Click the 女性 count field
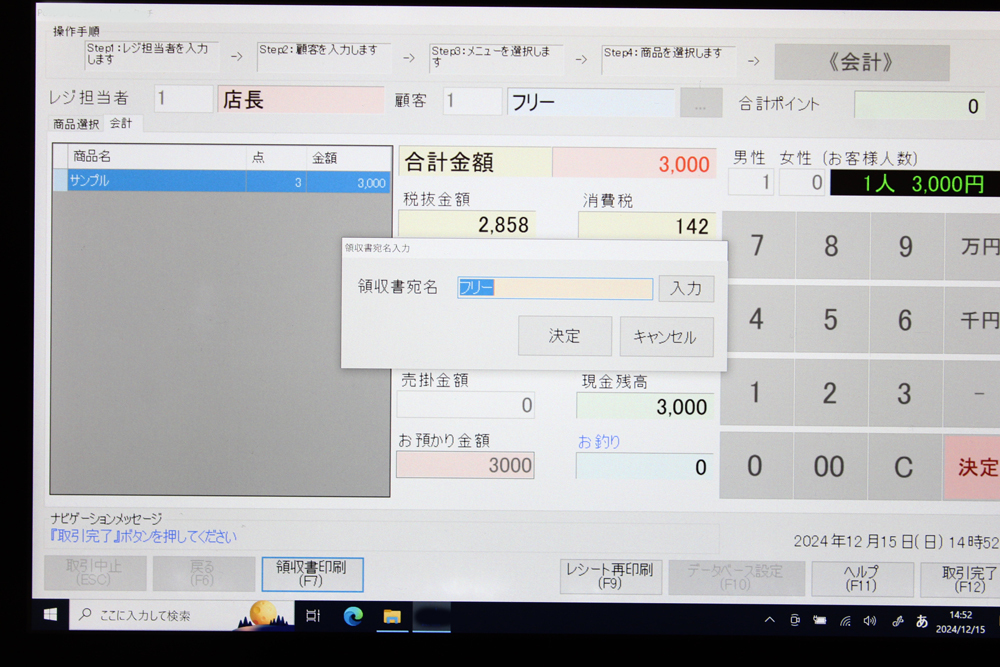The width and height of the screenshot is (1000, 667). (802, 183)
